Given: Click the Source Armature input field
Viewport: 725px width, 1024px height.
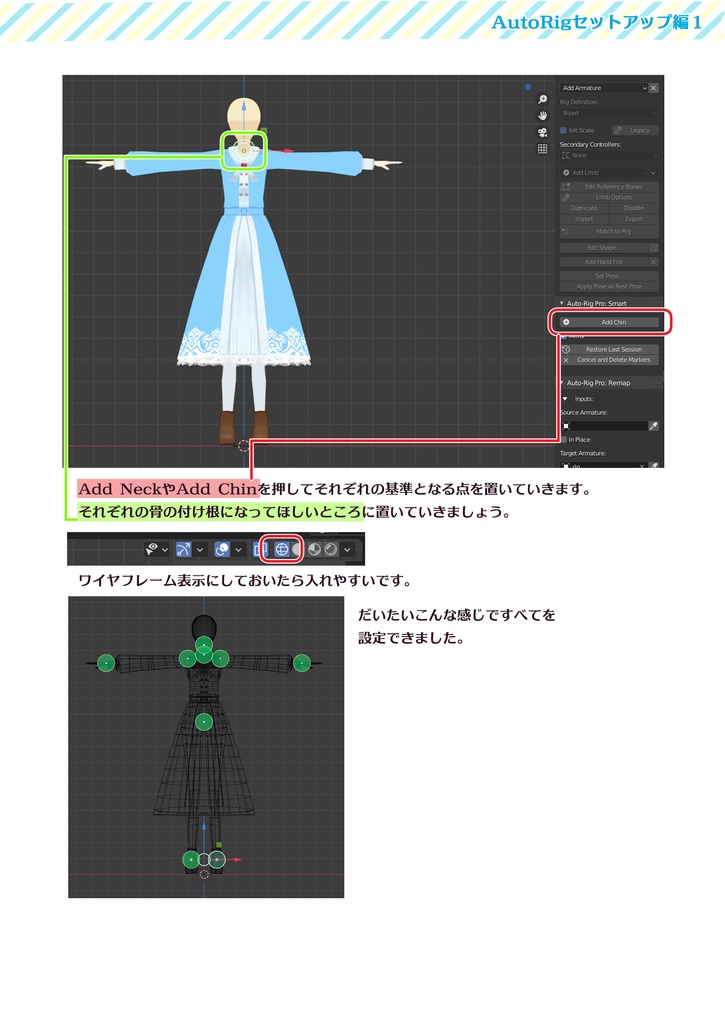Looking at the screenshot, I should (x=604, y=426).
